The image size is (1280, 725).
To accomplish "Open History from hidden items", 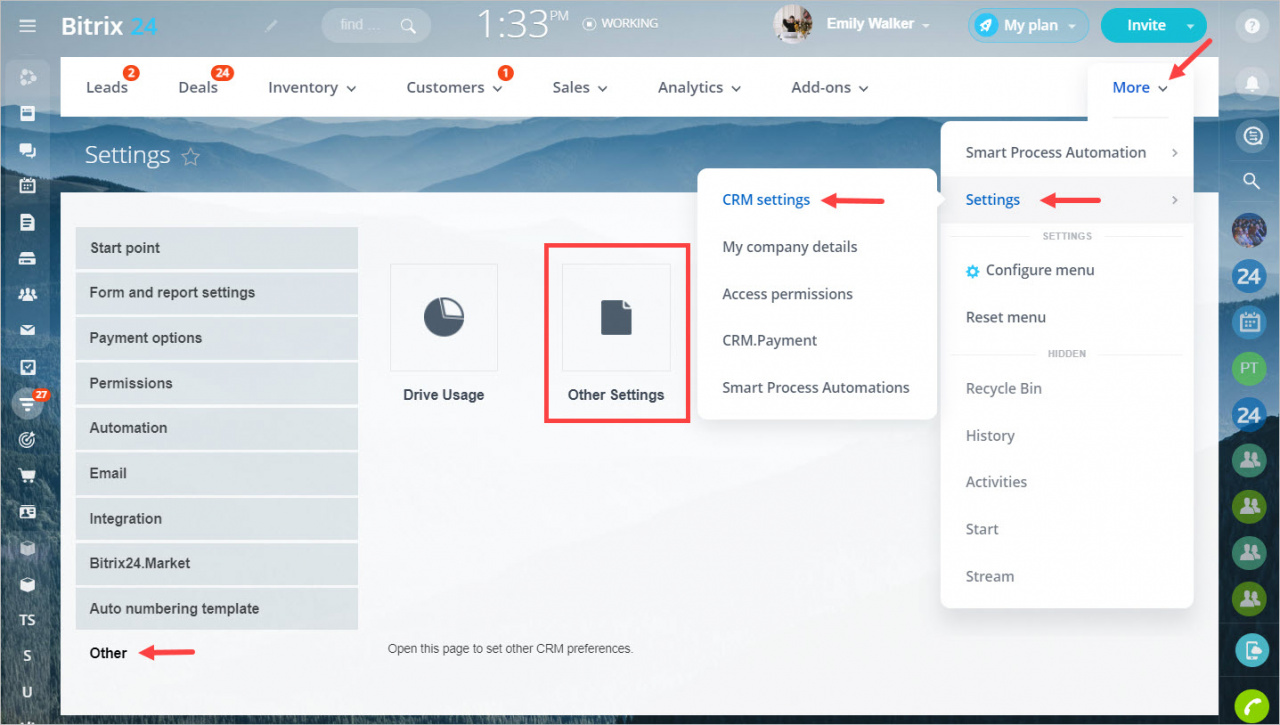I will click(x=990, y=436).
